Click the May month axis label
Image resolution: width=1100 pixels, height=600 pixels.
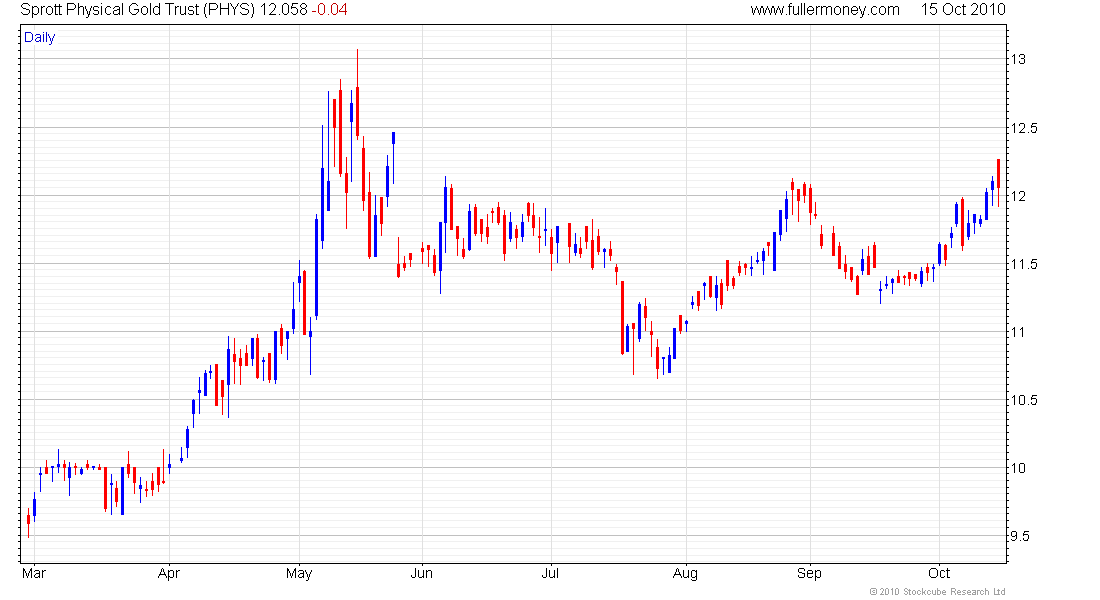pyautogui.click(x=299, y=573)
